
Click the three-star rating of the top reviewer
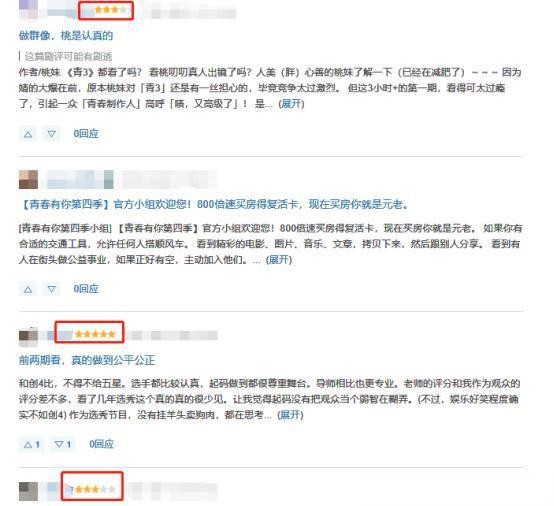[x=110, y=10]
